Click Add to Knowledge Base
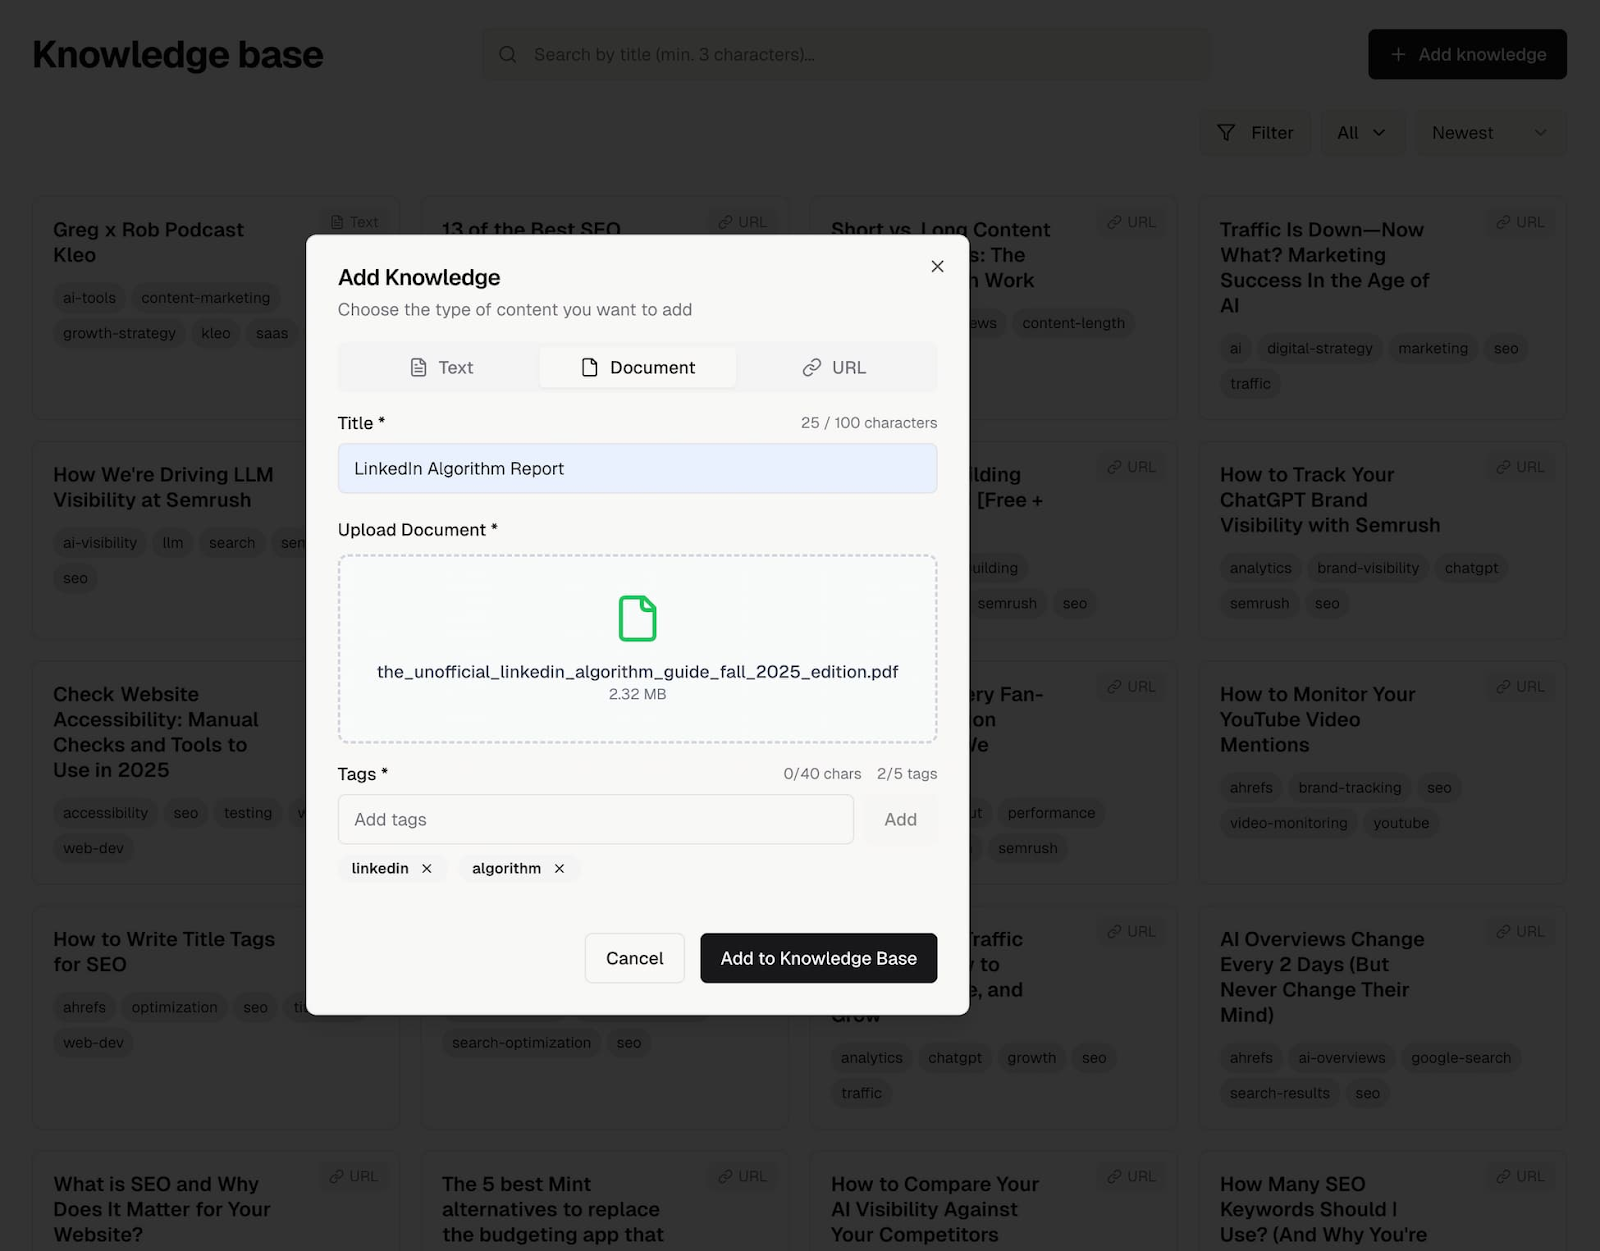 click(818, 958)
